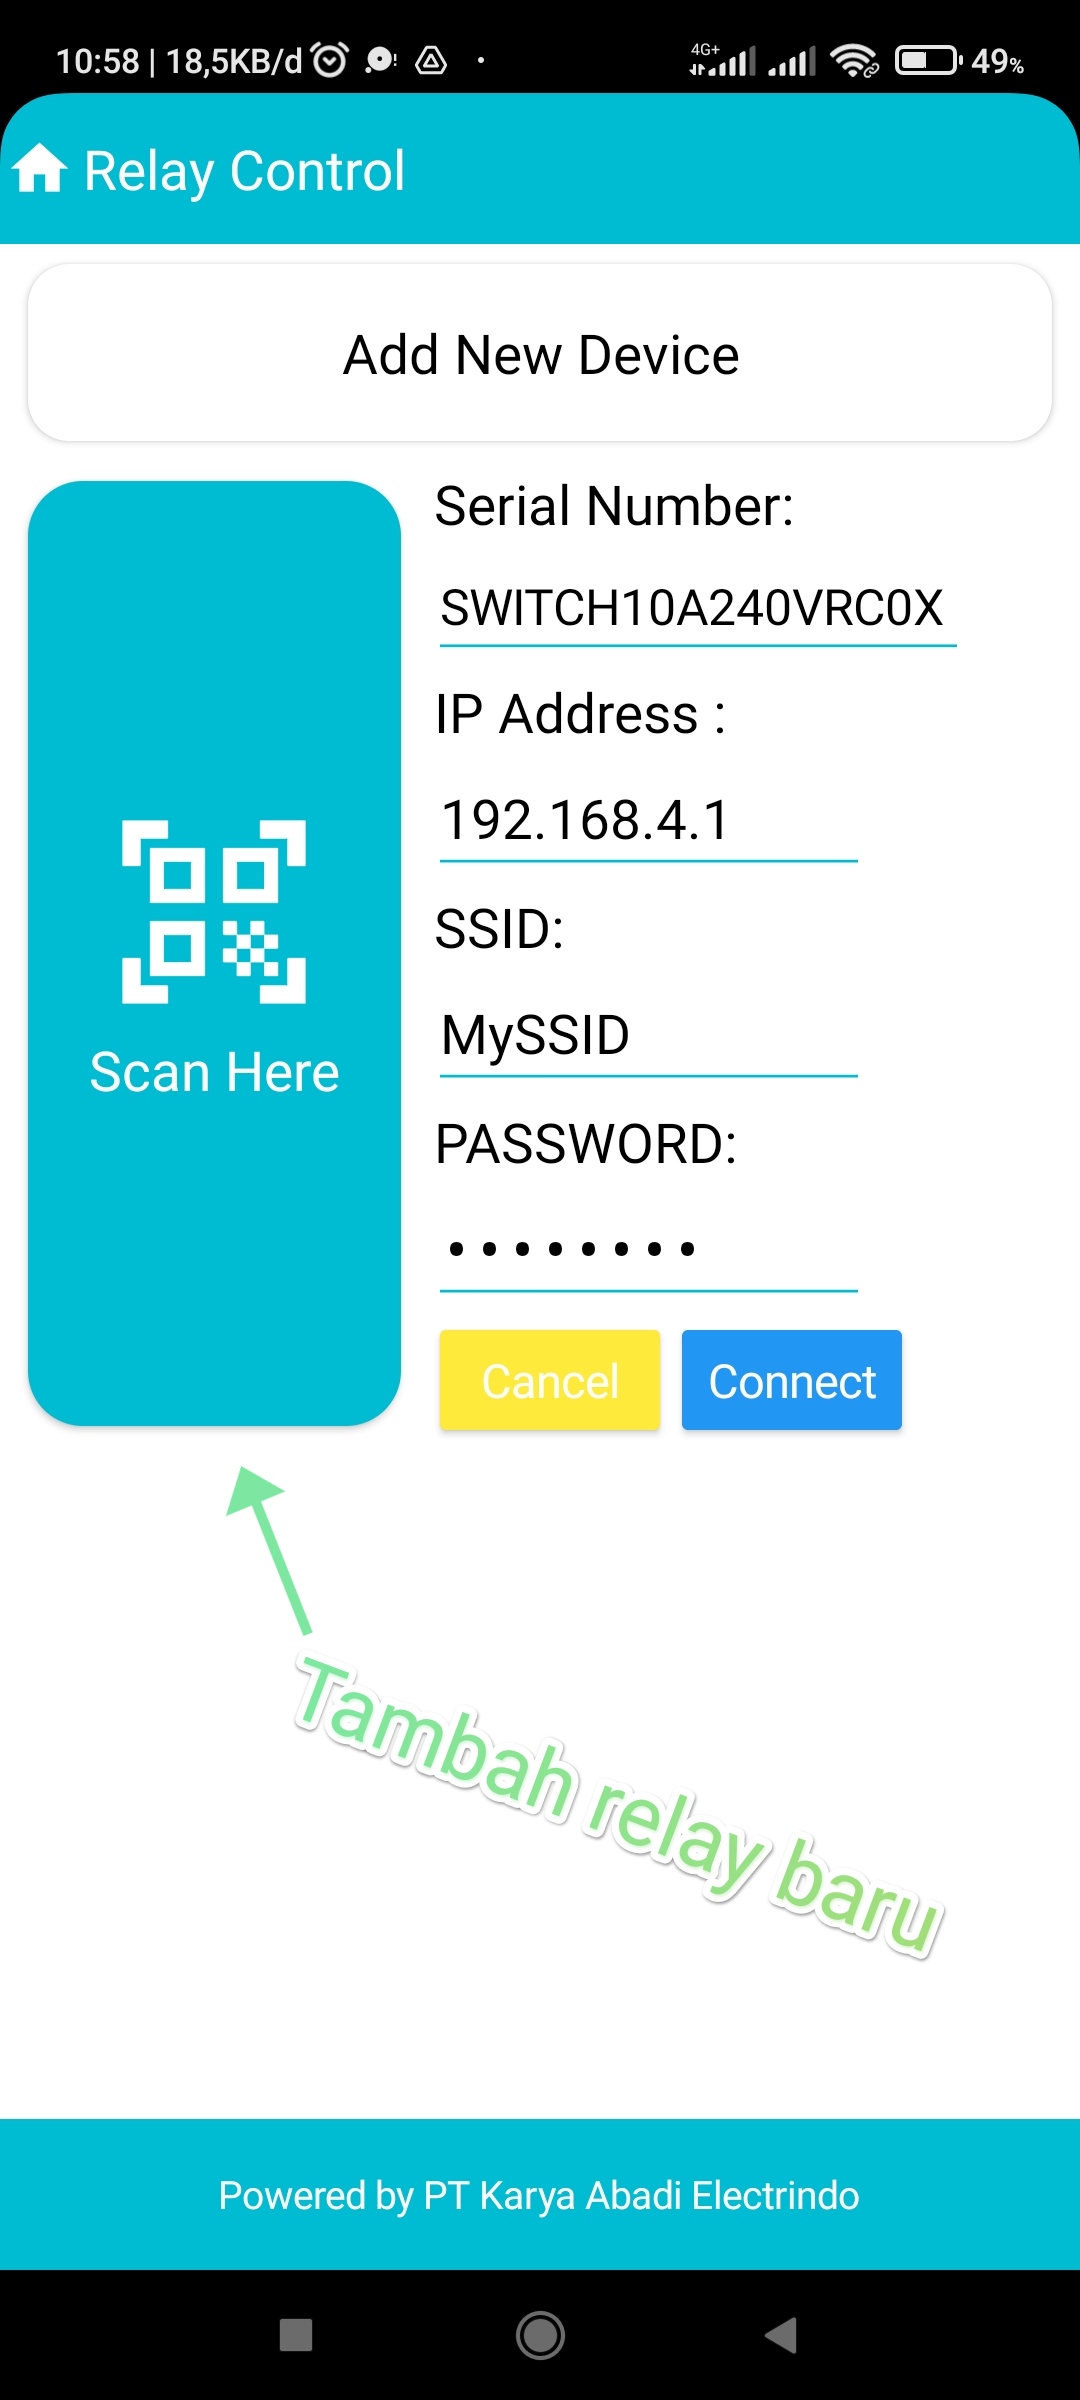Select the Add New Device header card
Viewport: 1080px width, 2400px height.
[540, 353]
